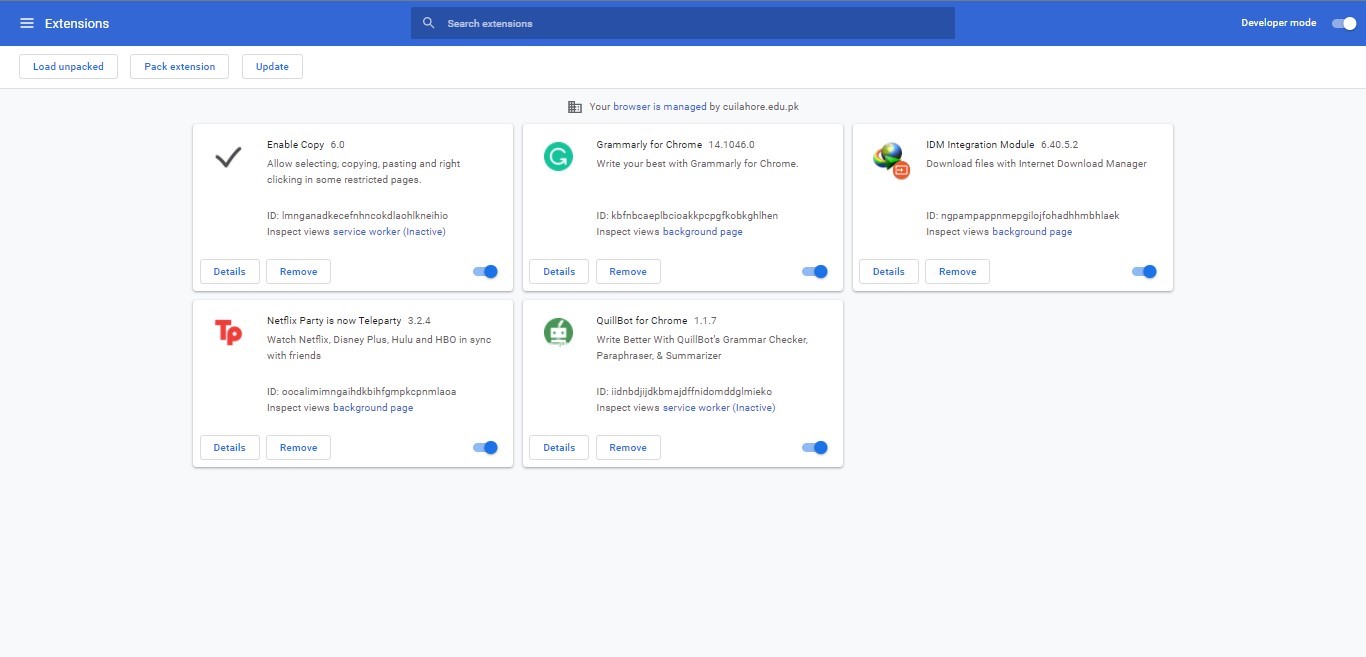Image resolution: width=1366 pixels, height=657 pixels.
Task: Click the Grammarly green G icon
Action: click(558, 157)
